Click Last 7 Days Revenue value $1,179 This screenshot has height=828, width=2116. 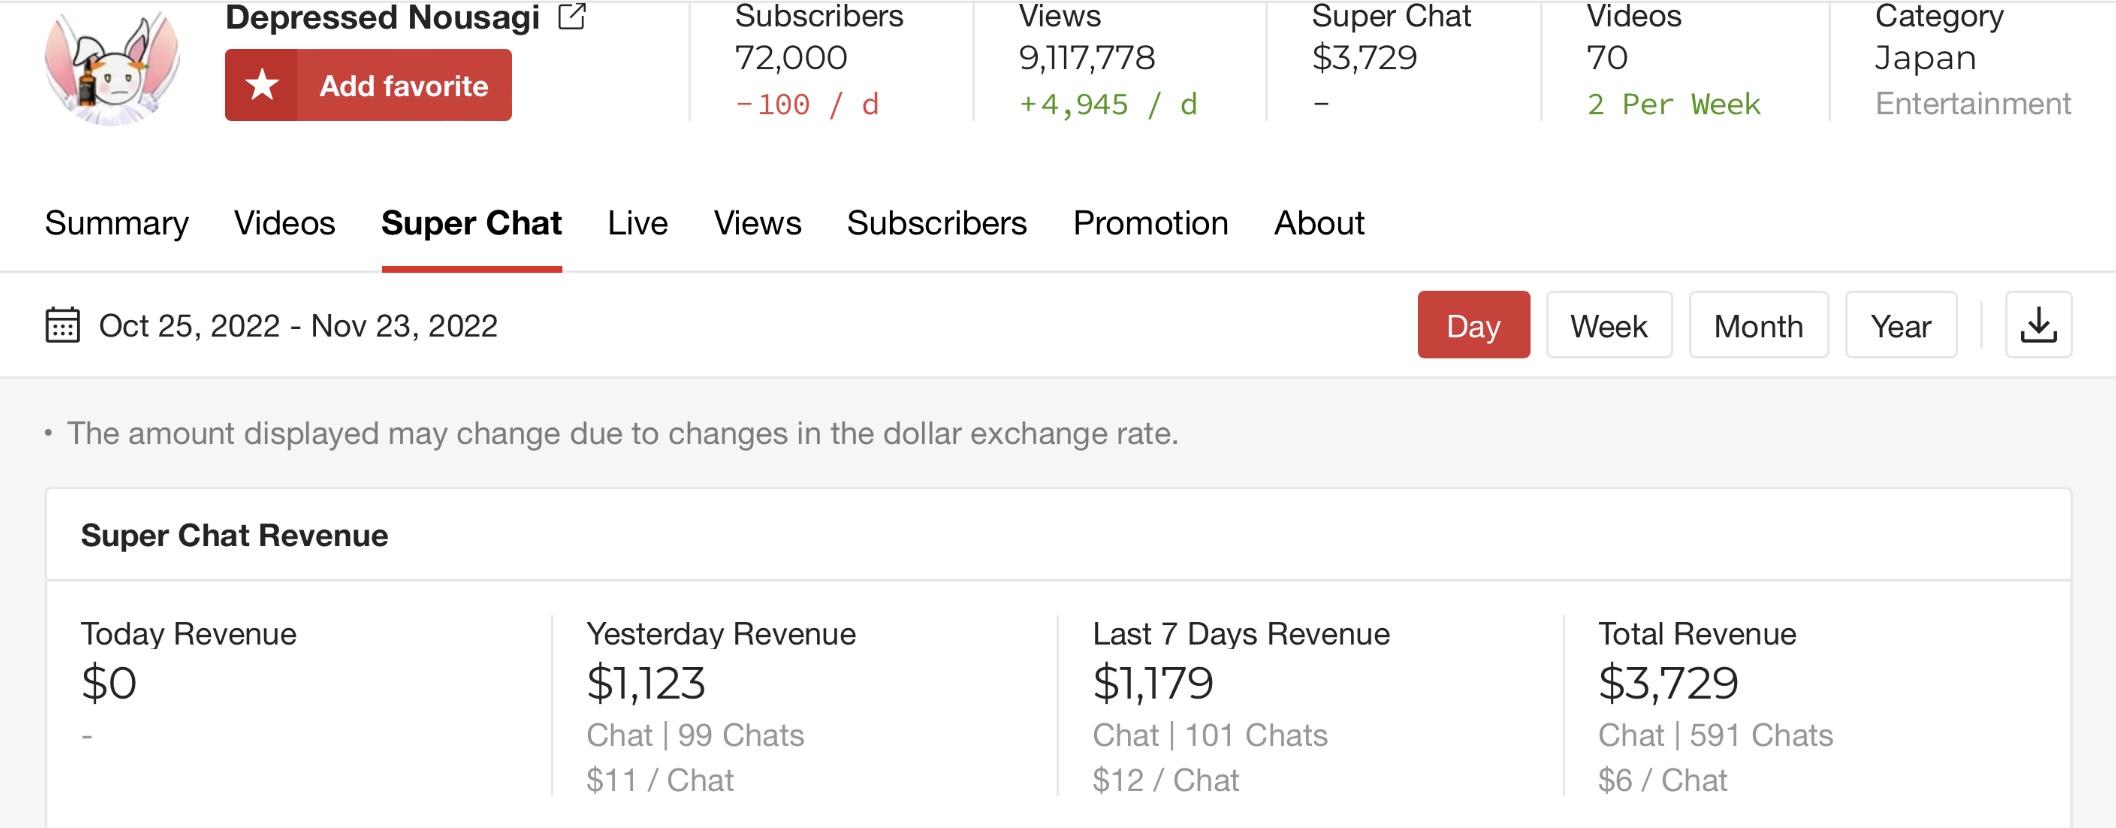pos(1153,683)
